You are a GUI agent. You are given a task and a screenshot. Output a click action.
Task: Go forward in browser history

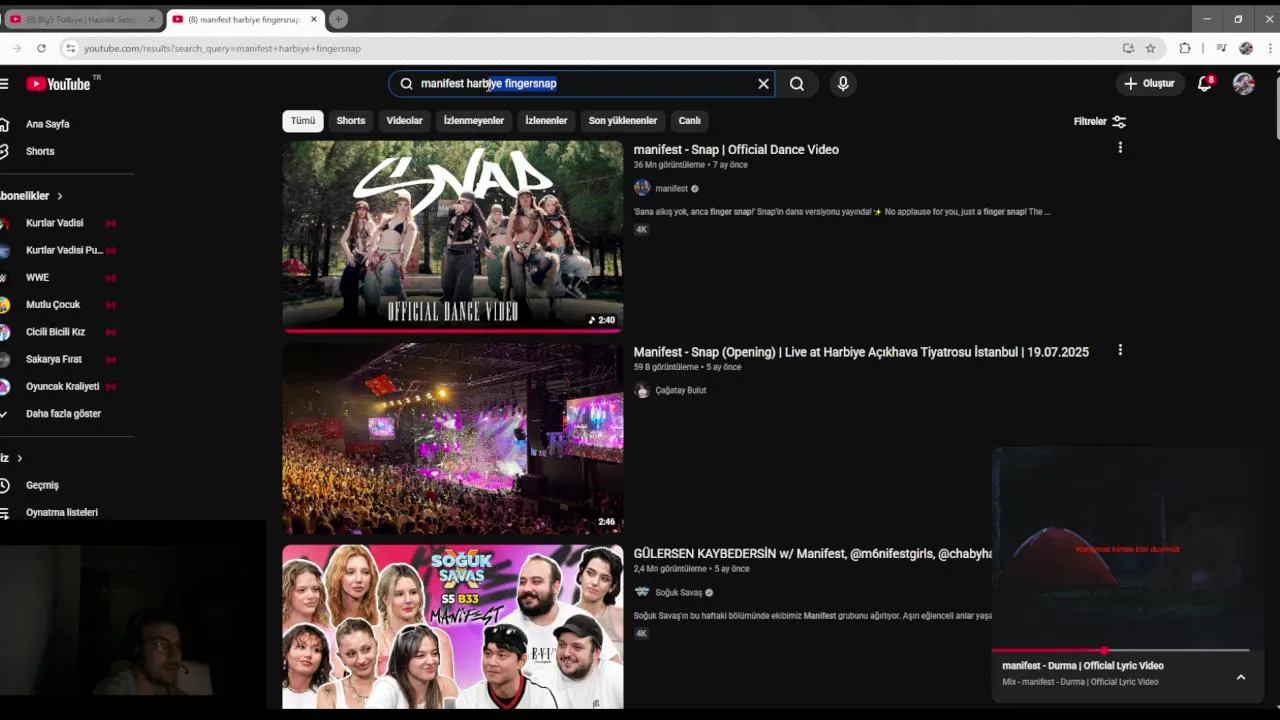click(16, 48)
